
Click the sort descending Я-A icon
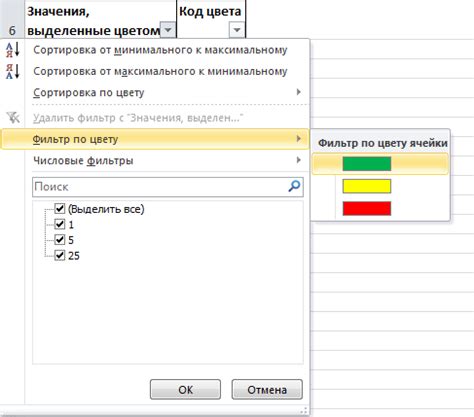[x=13, y=71]
